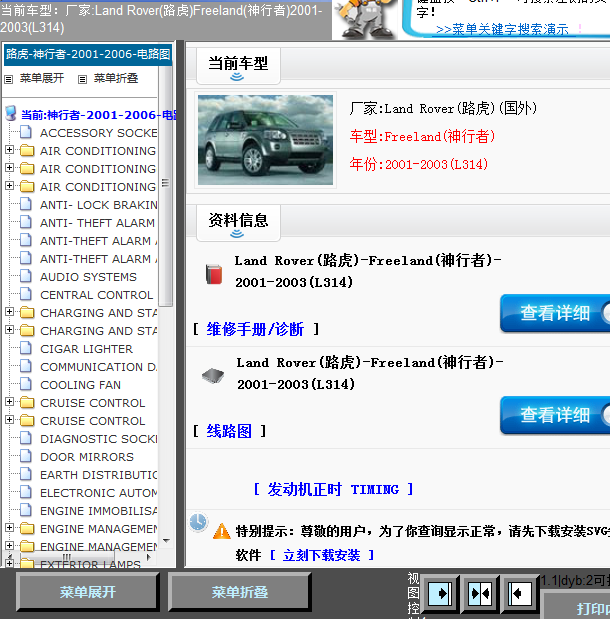Click the document icon for DIAGNOSTIC SOCKET
610x619 pixels.
26,439
